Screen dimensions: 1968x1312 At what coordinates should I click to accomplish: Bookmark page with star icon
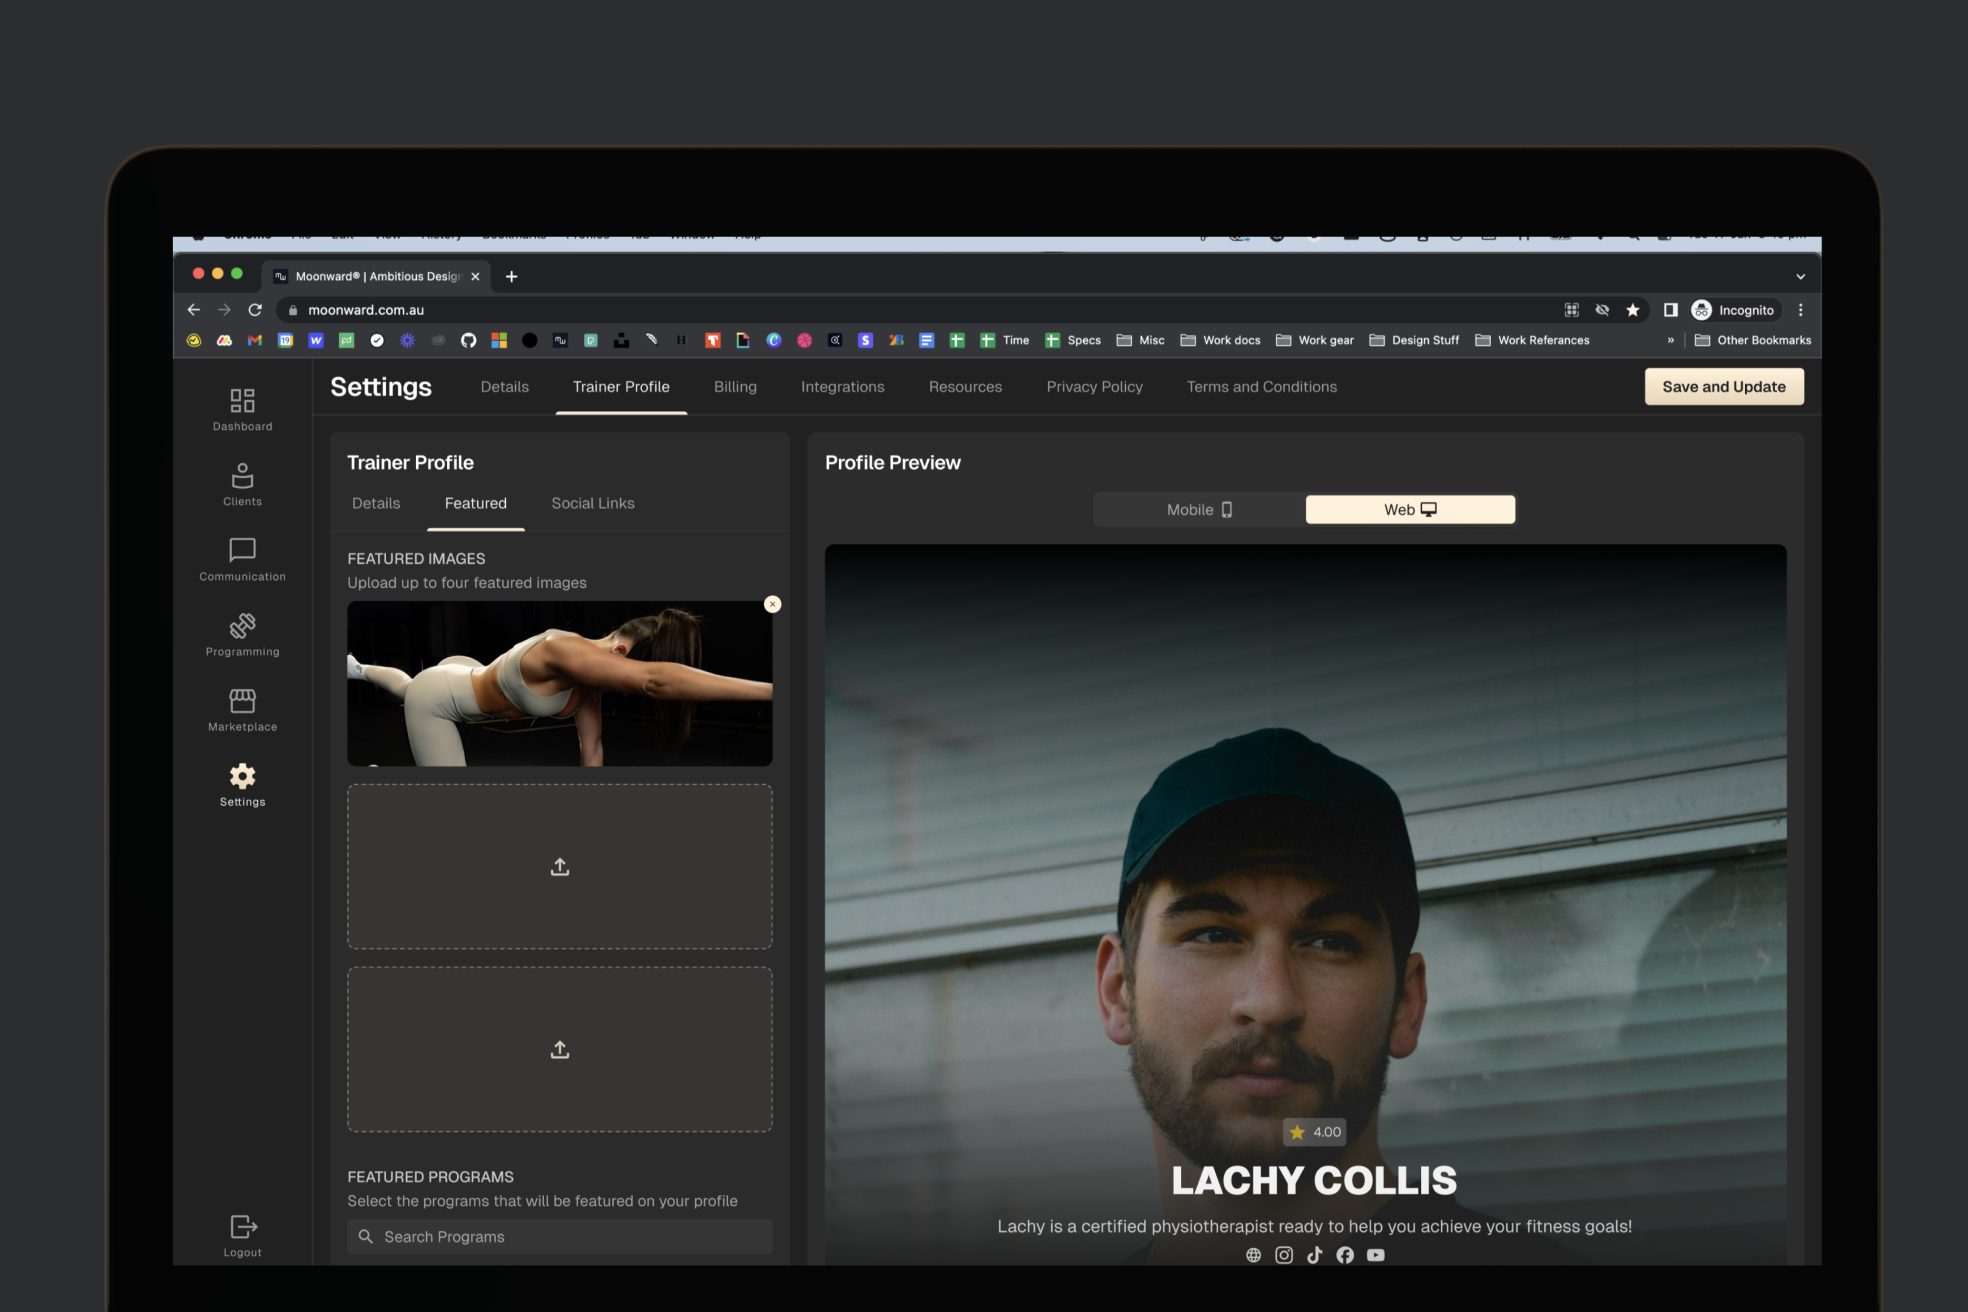[x=1633, y=310]
